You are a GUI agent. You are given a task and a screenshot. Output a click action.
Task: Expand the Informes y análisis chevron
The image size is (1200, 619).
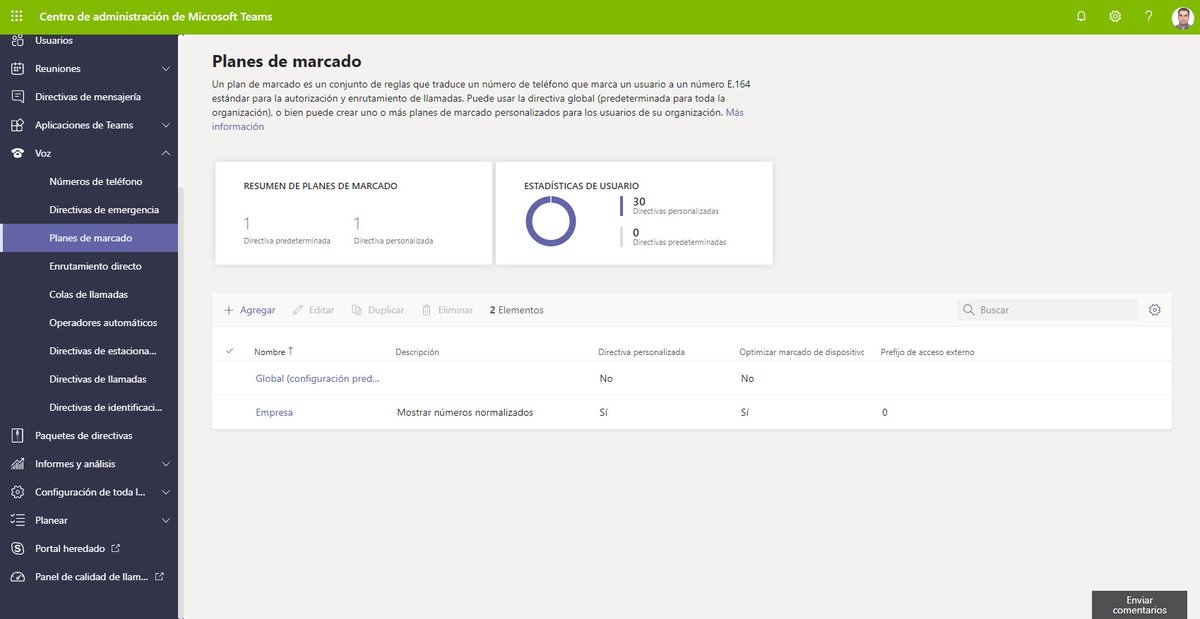166,464
